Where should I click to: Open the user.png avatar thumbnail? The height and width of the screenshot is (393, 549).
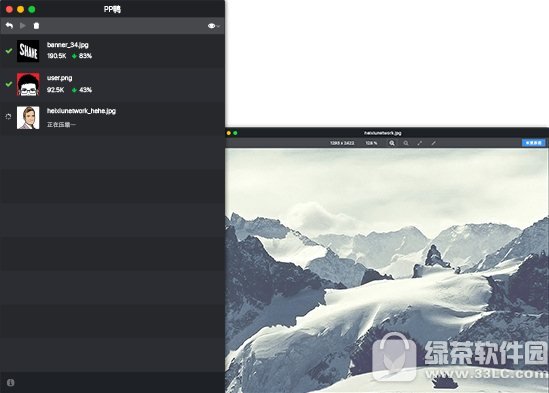pos(28,84)
